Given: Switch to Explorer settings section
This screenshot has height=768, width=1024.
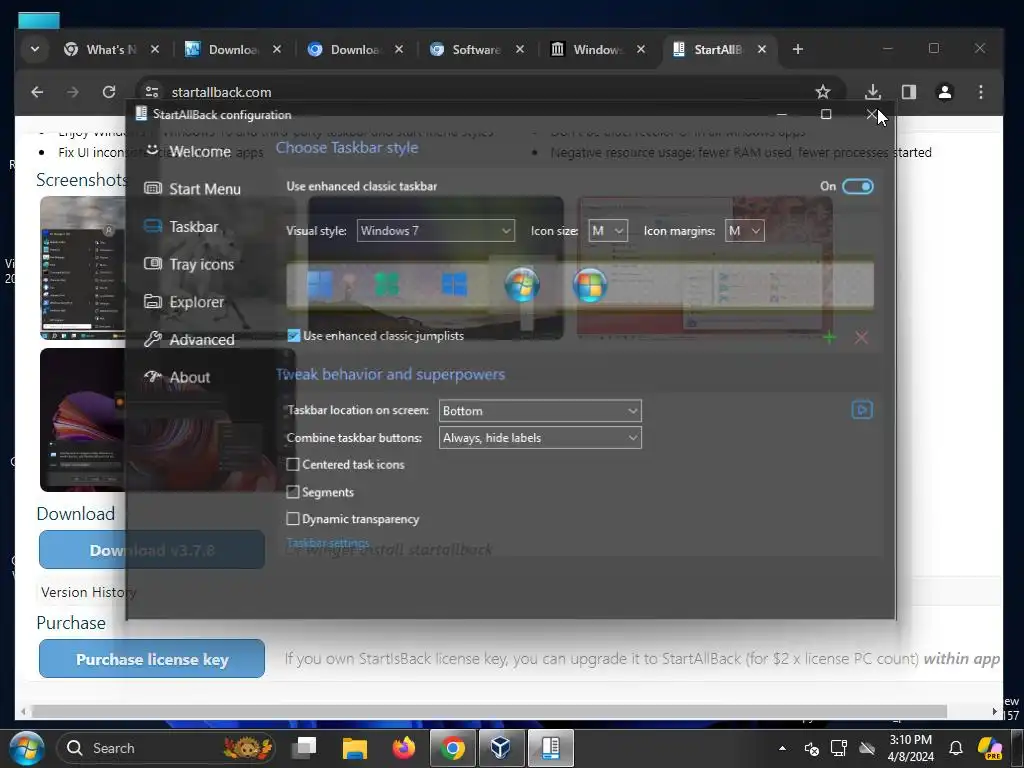Looking at the screenshot, I should click(184, 302).
